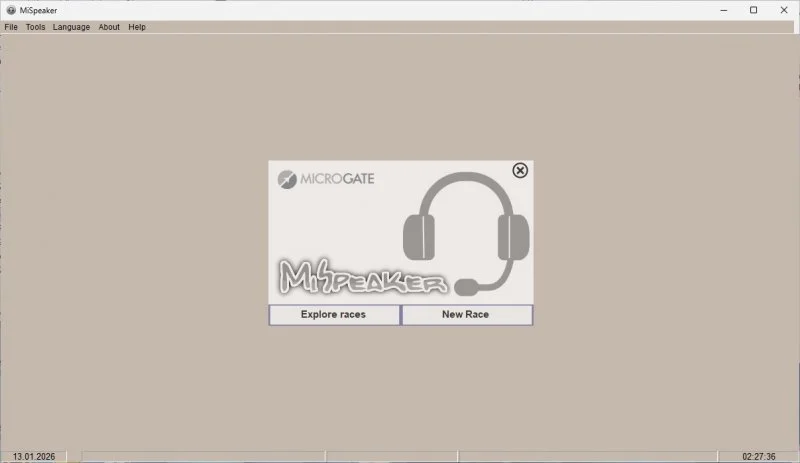This screenshot has width=800, height=463.
Task: Open the Language menu
Action: [71, 27]
